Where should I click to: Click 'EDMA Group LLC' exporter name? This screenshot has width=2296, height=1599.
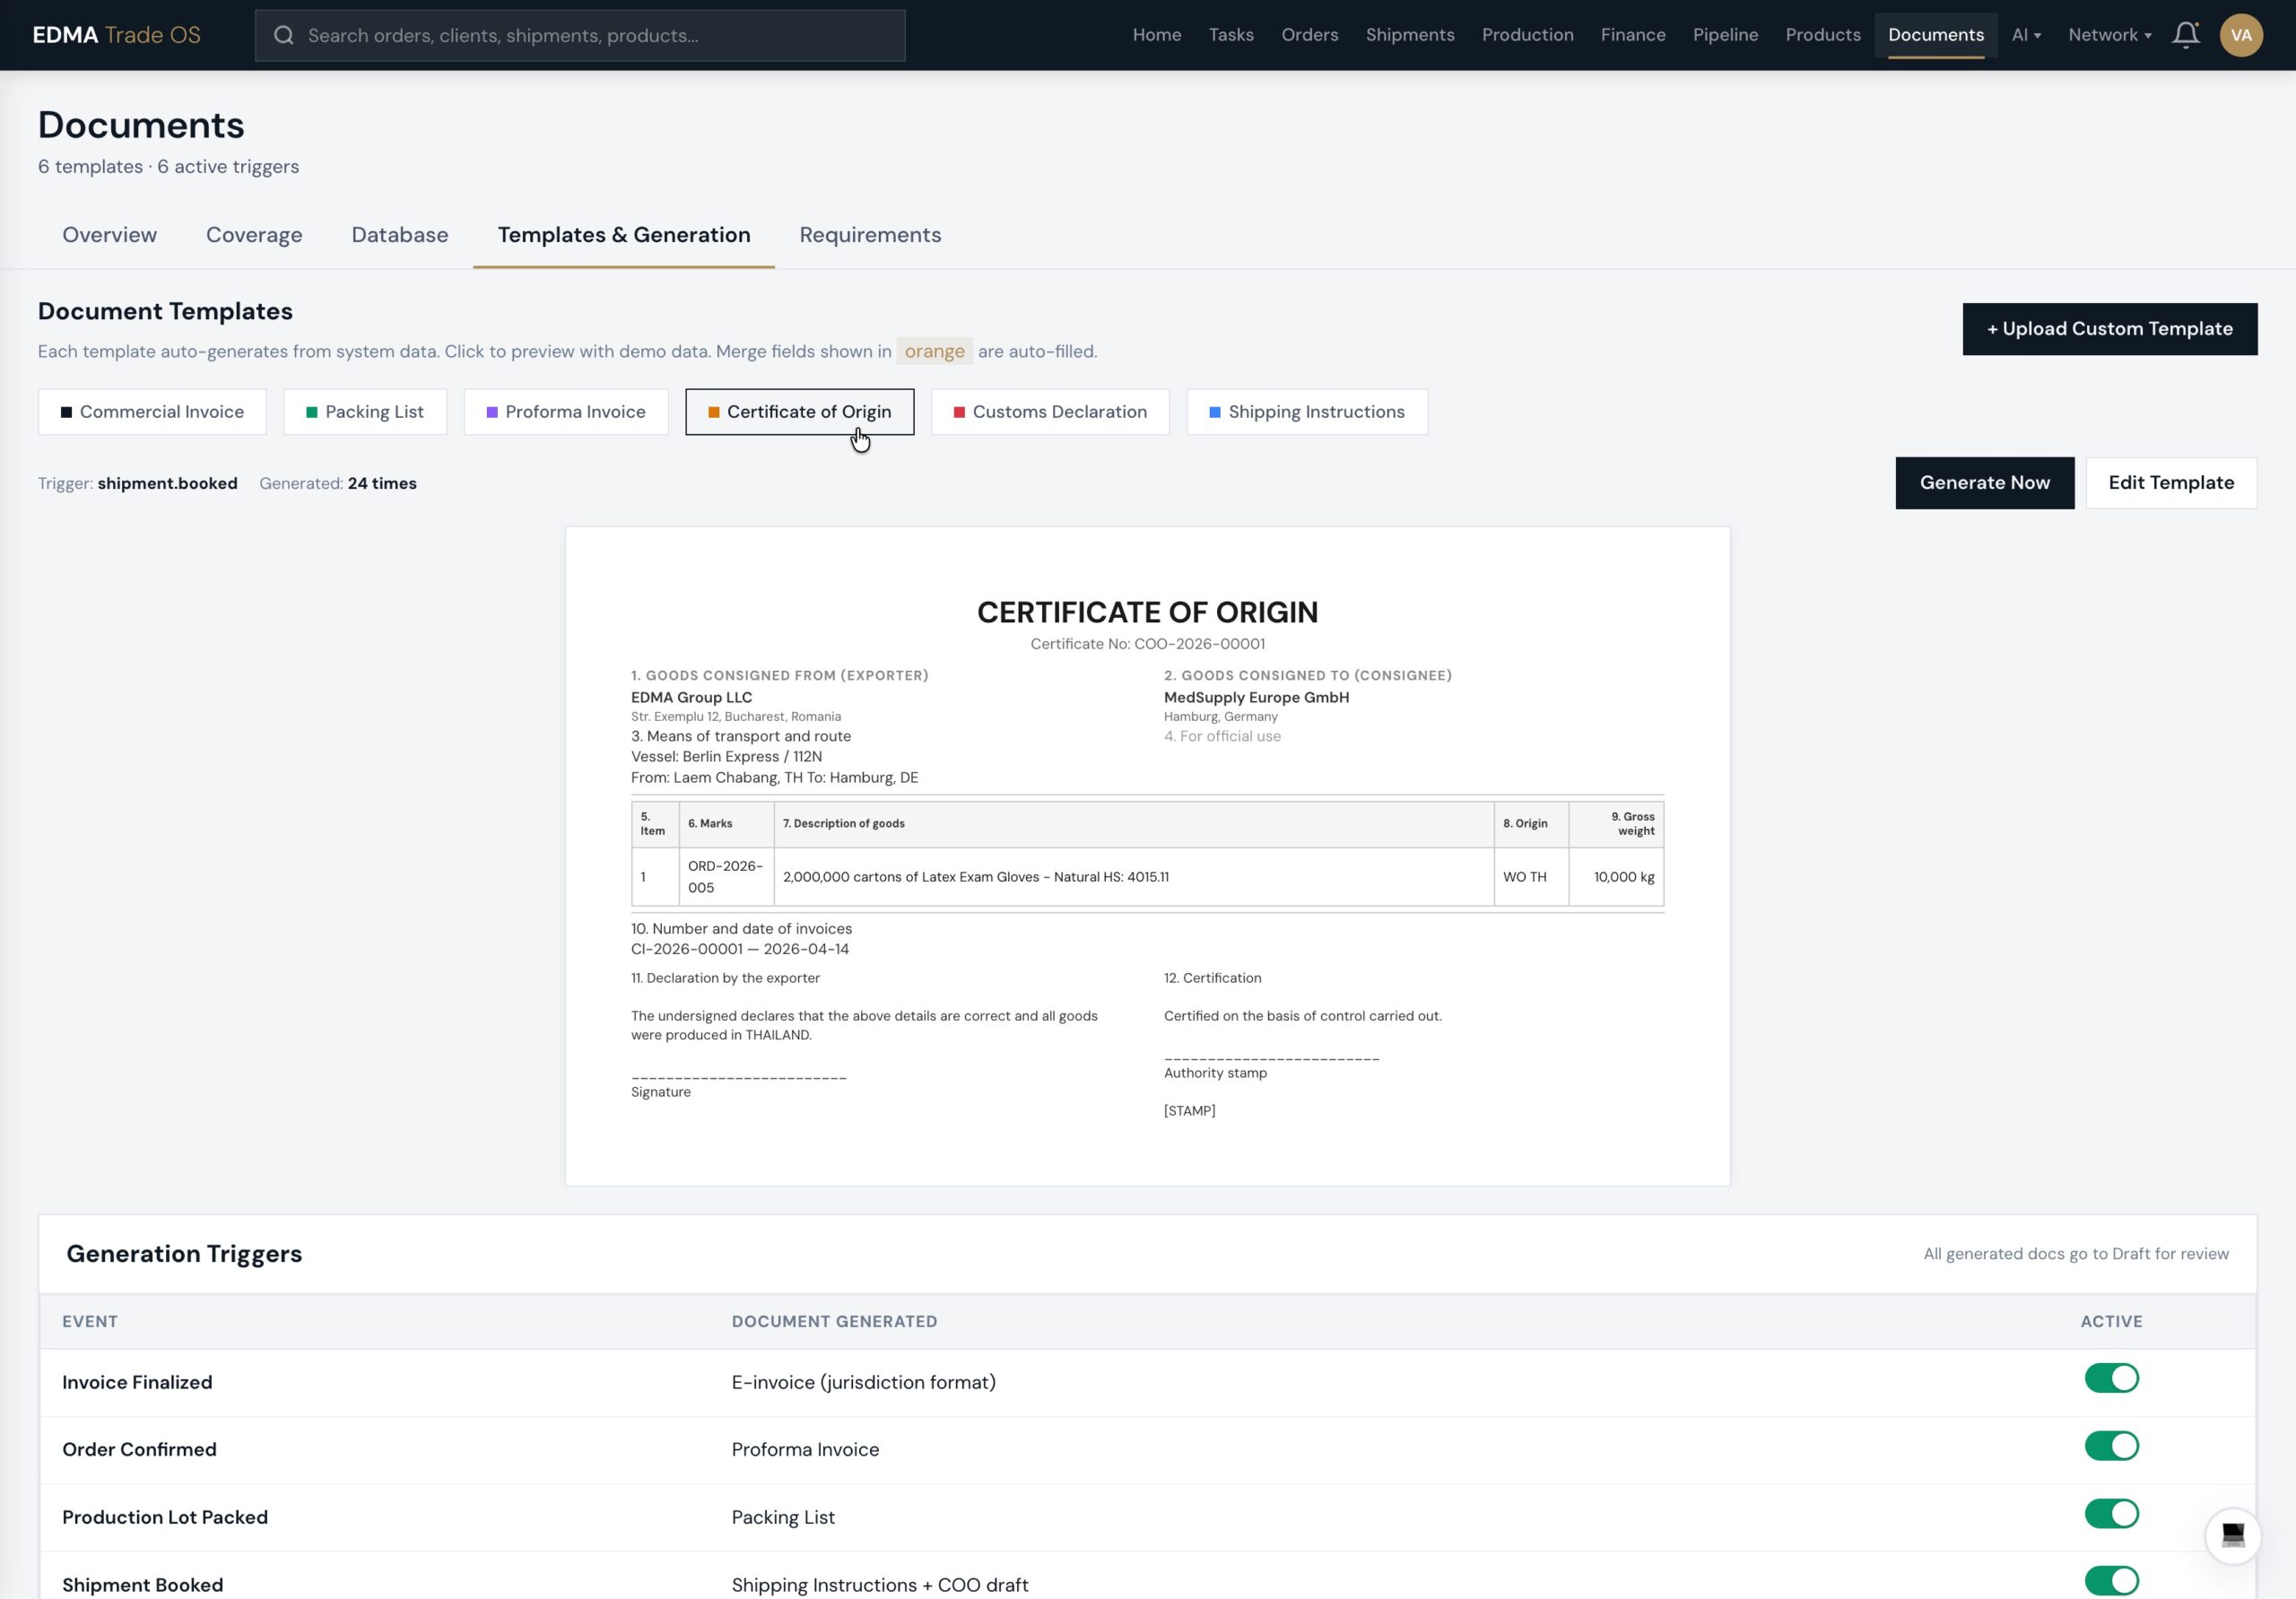pyautogui.click(x=691, y=697)
